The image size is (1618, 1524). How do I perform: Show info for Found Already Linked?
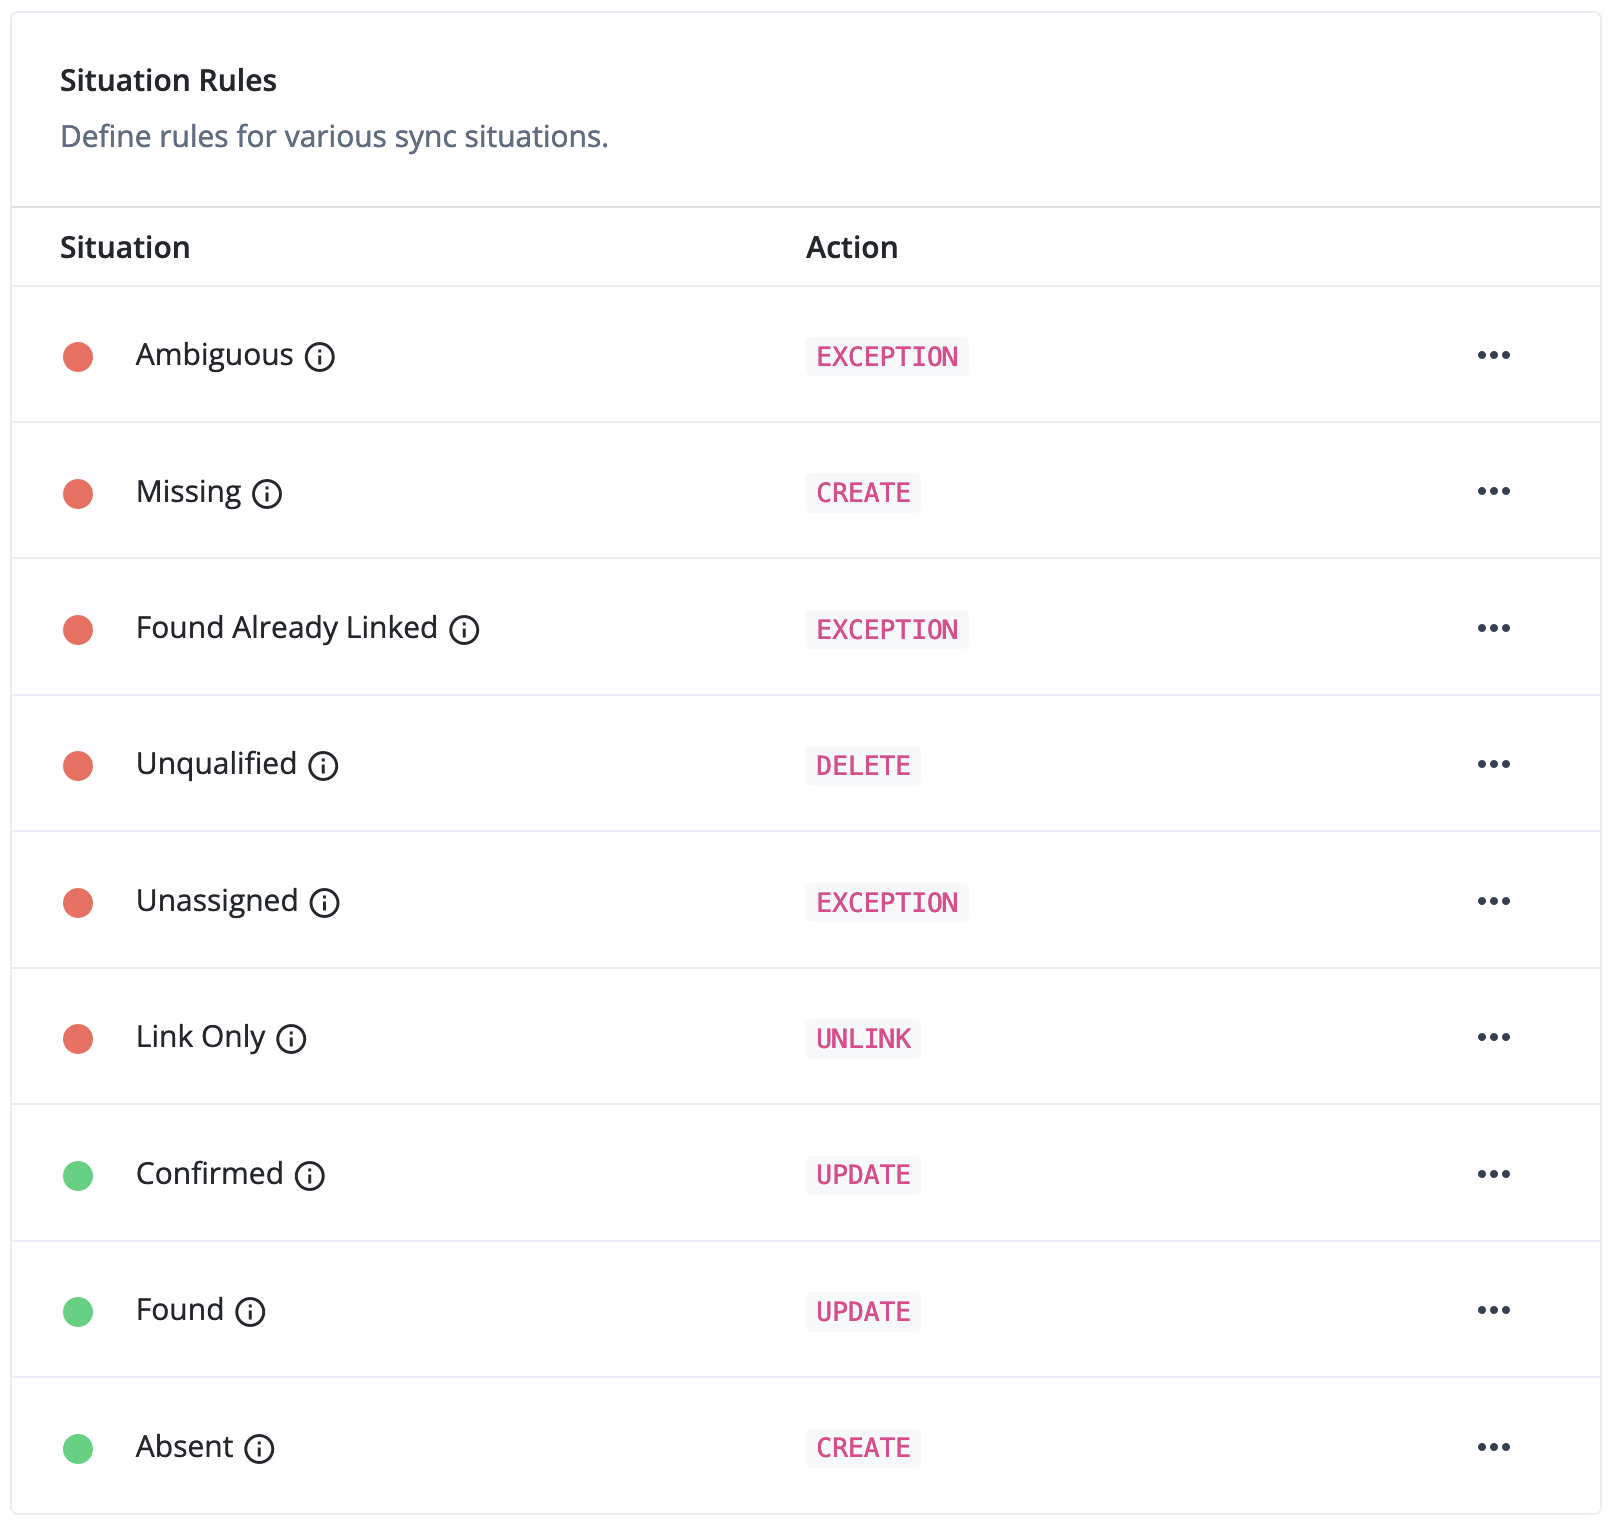[464, 630]
